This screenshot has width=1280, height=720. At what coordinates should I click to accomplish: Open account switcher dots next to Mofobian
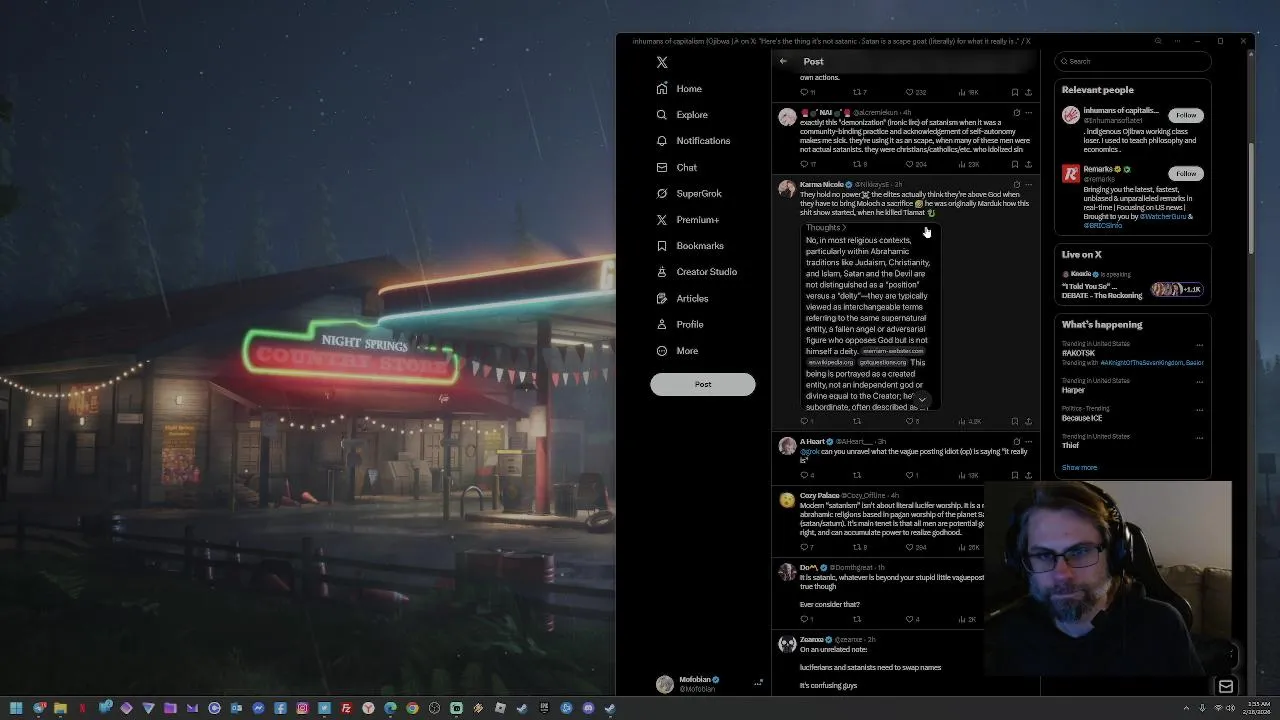[x=758, y=683]
